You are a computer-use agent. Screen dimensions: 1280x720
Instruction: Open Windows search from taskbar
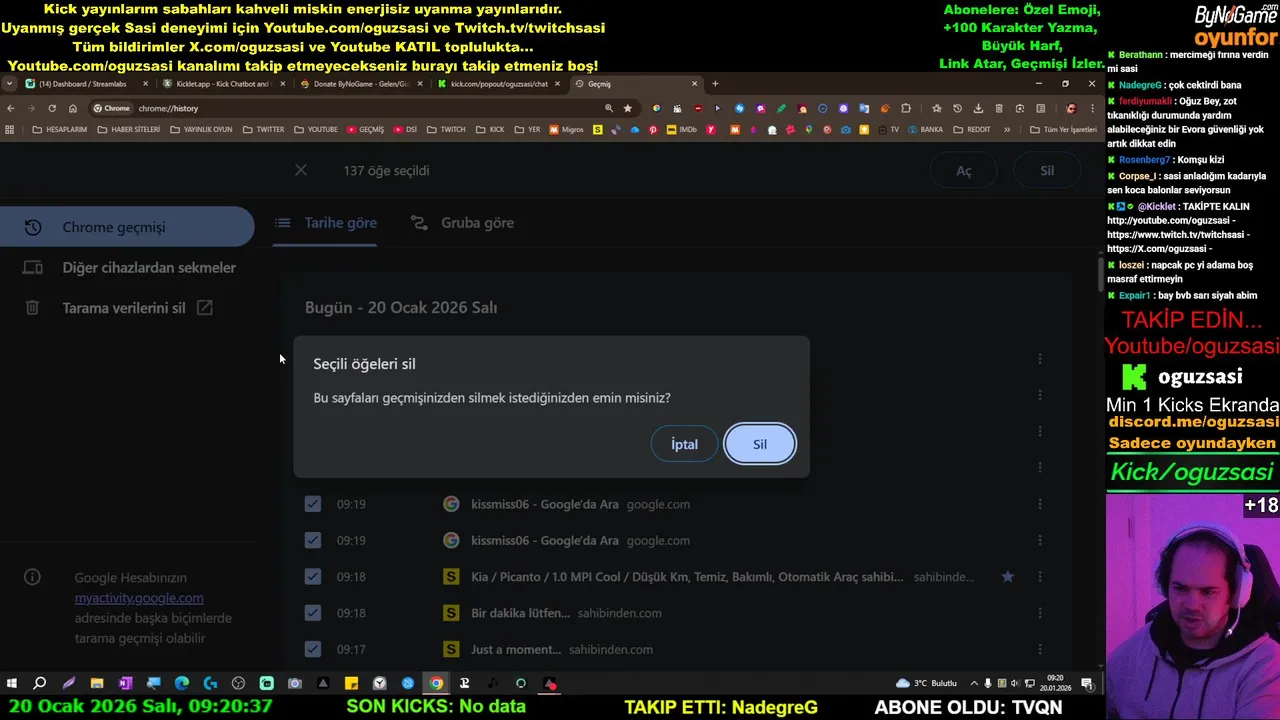pos(40,684)
